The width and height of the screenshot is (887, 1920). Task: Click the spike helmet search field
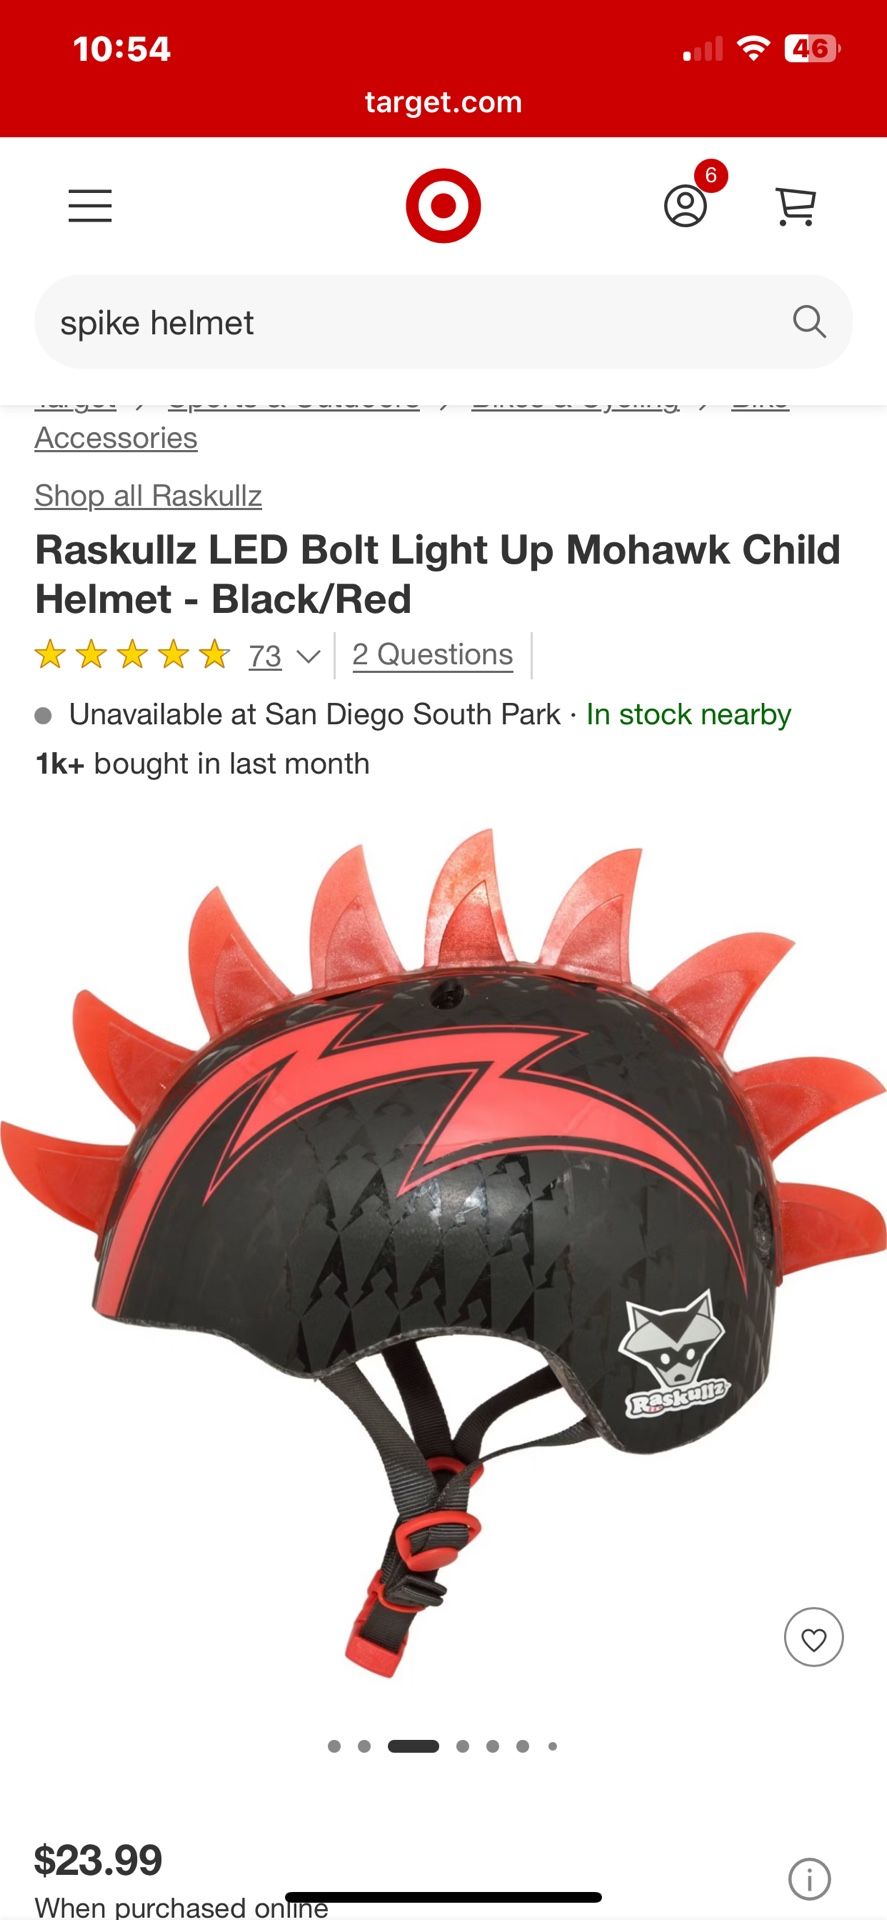click(x=443, y=322)
